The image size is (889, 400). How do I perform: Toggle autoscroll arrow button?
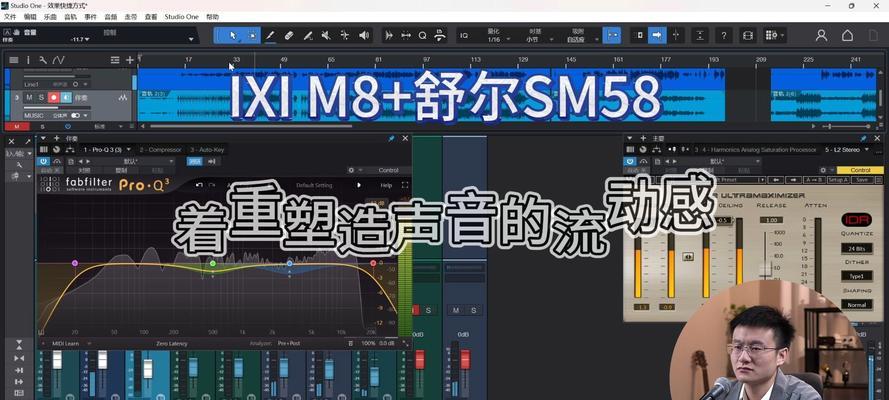tap(657, 35)
